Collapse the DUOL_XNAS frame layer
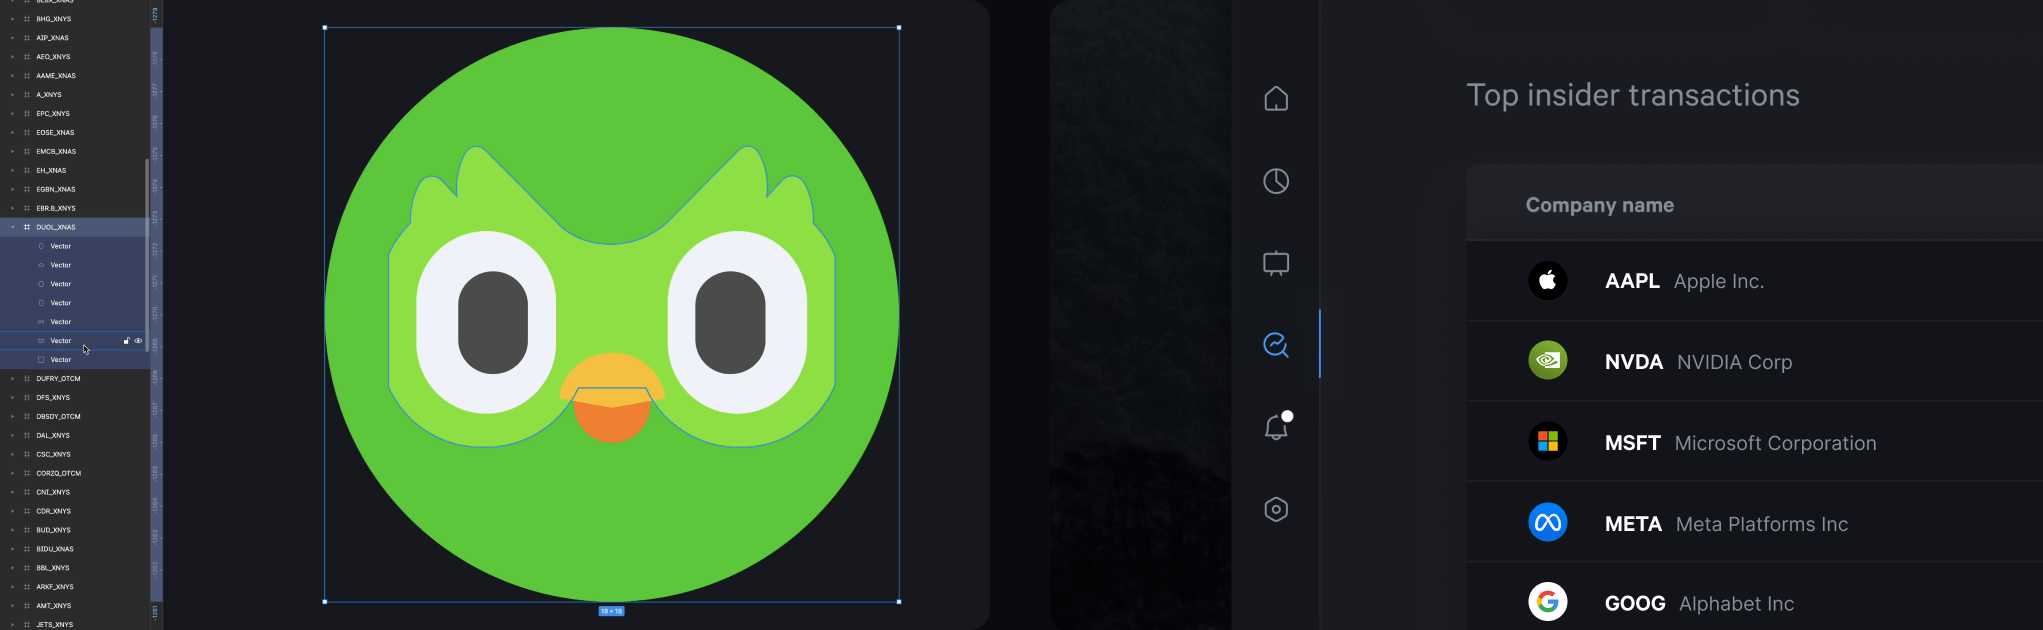This screenshot has width=2043, height=630. pyautogui.click(x=13, y=227)
